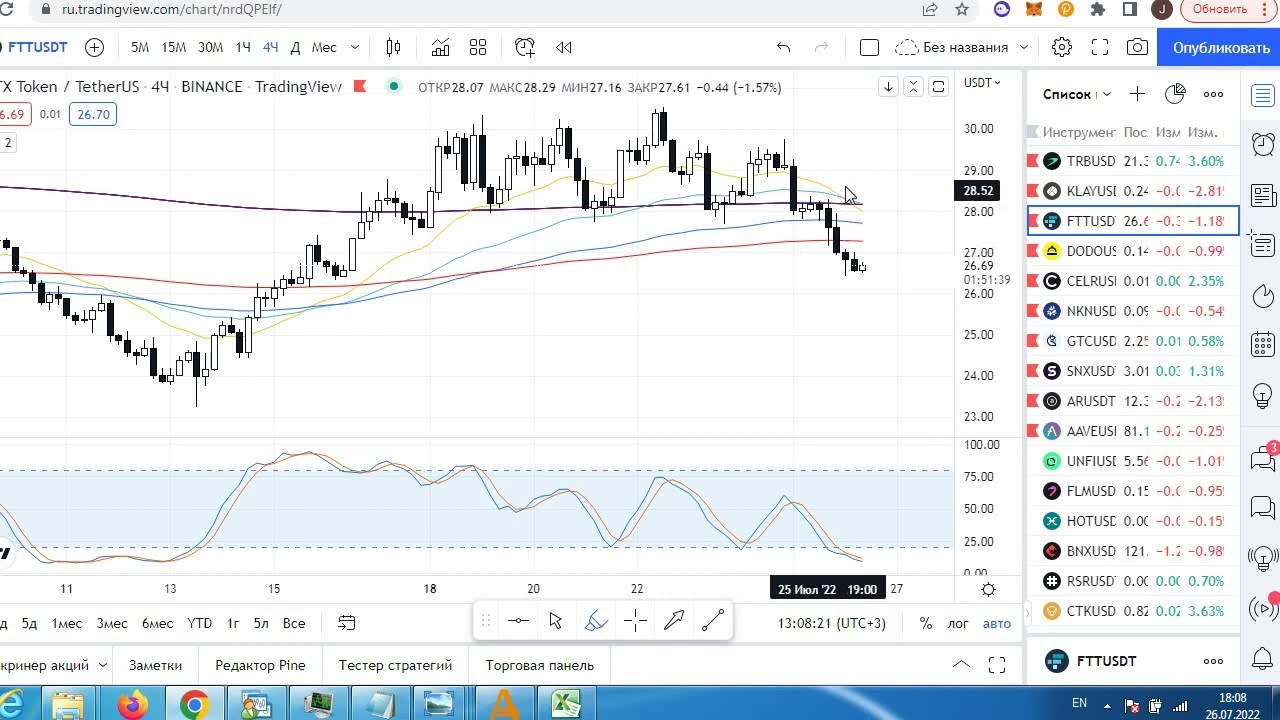This screenshot has width=1280, height=720.
Task: Open the "Заметки" tab
Action: [155, 665]
